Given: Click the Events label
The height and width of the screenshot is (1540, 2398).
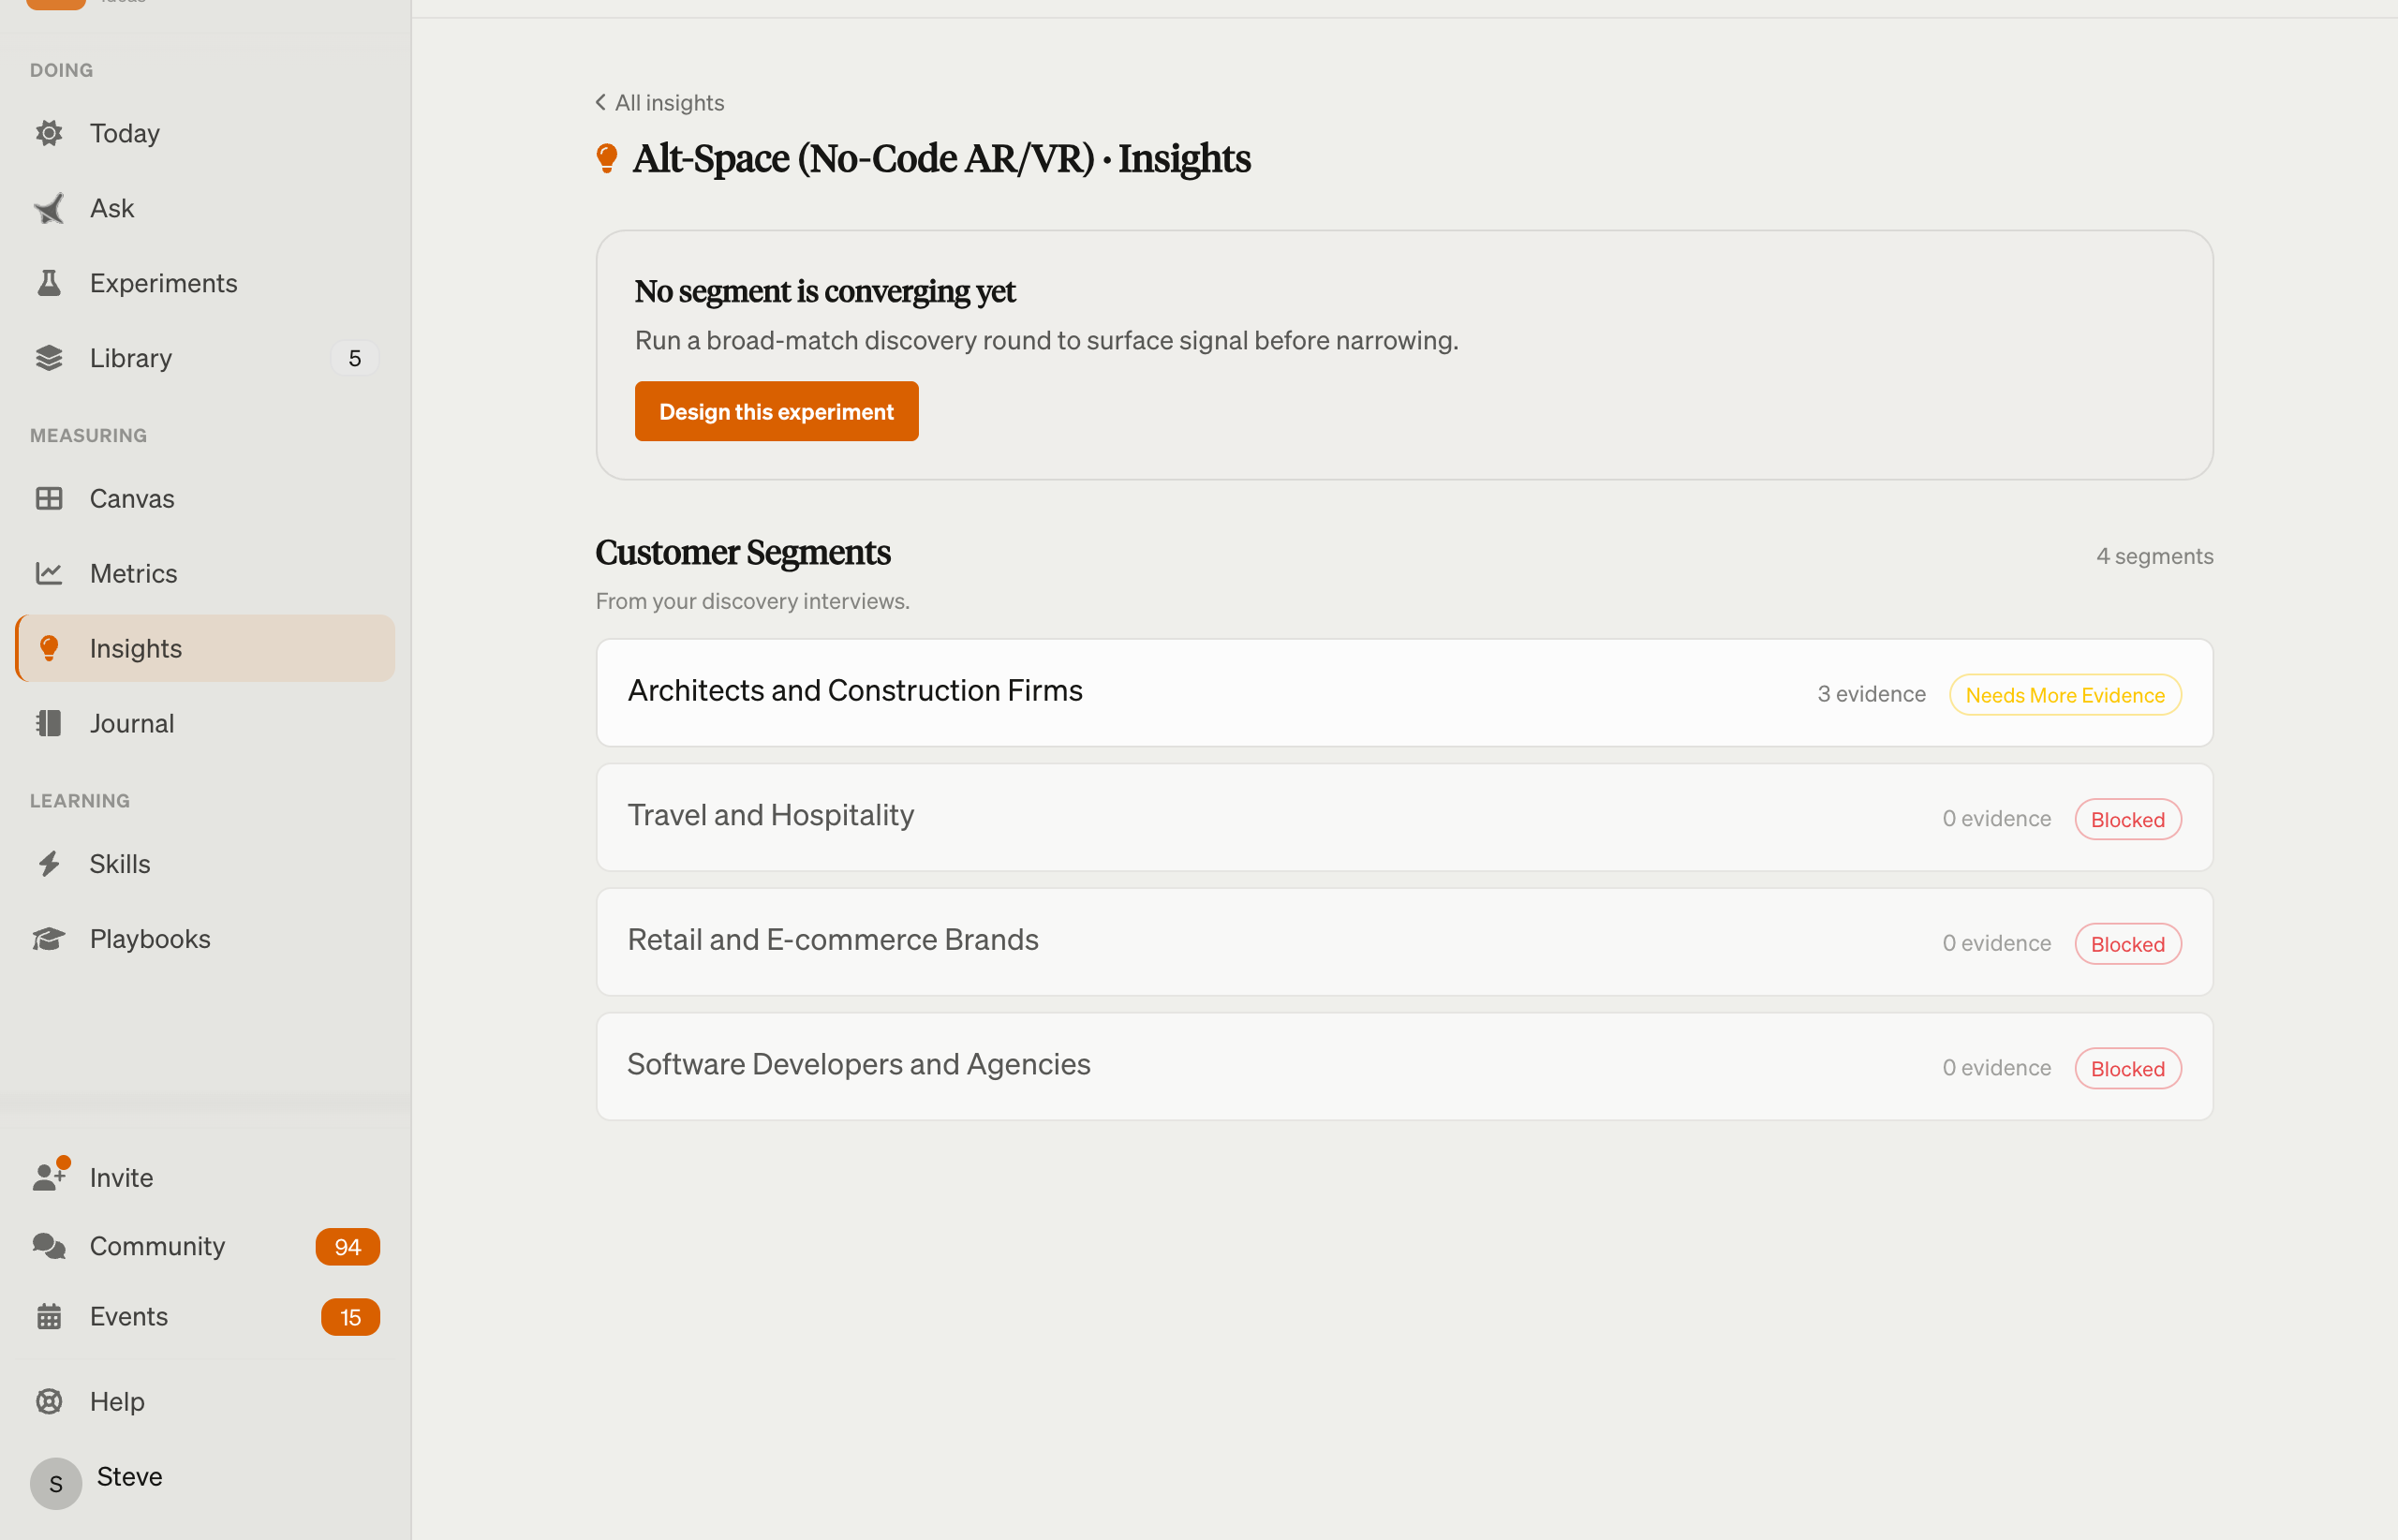Looking at the screenshot, I should pyautogui.click(x=129, y=1316).
